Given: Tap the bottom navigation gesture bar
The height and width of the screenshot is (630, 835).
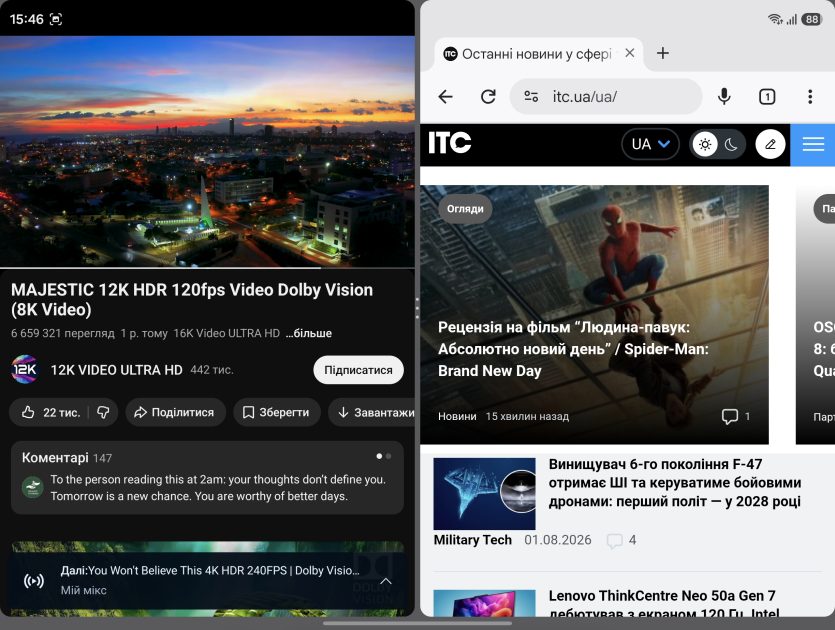Looking at the screenshot, I should [x=417, y=623].
